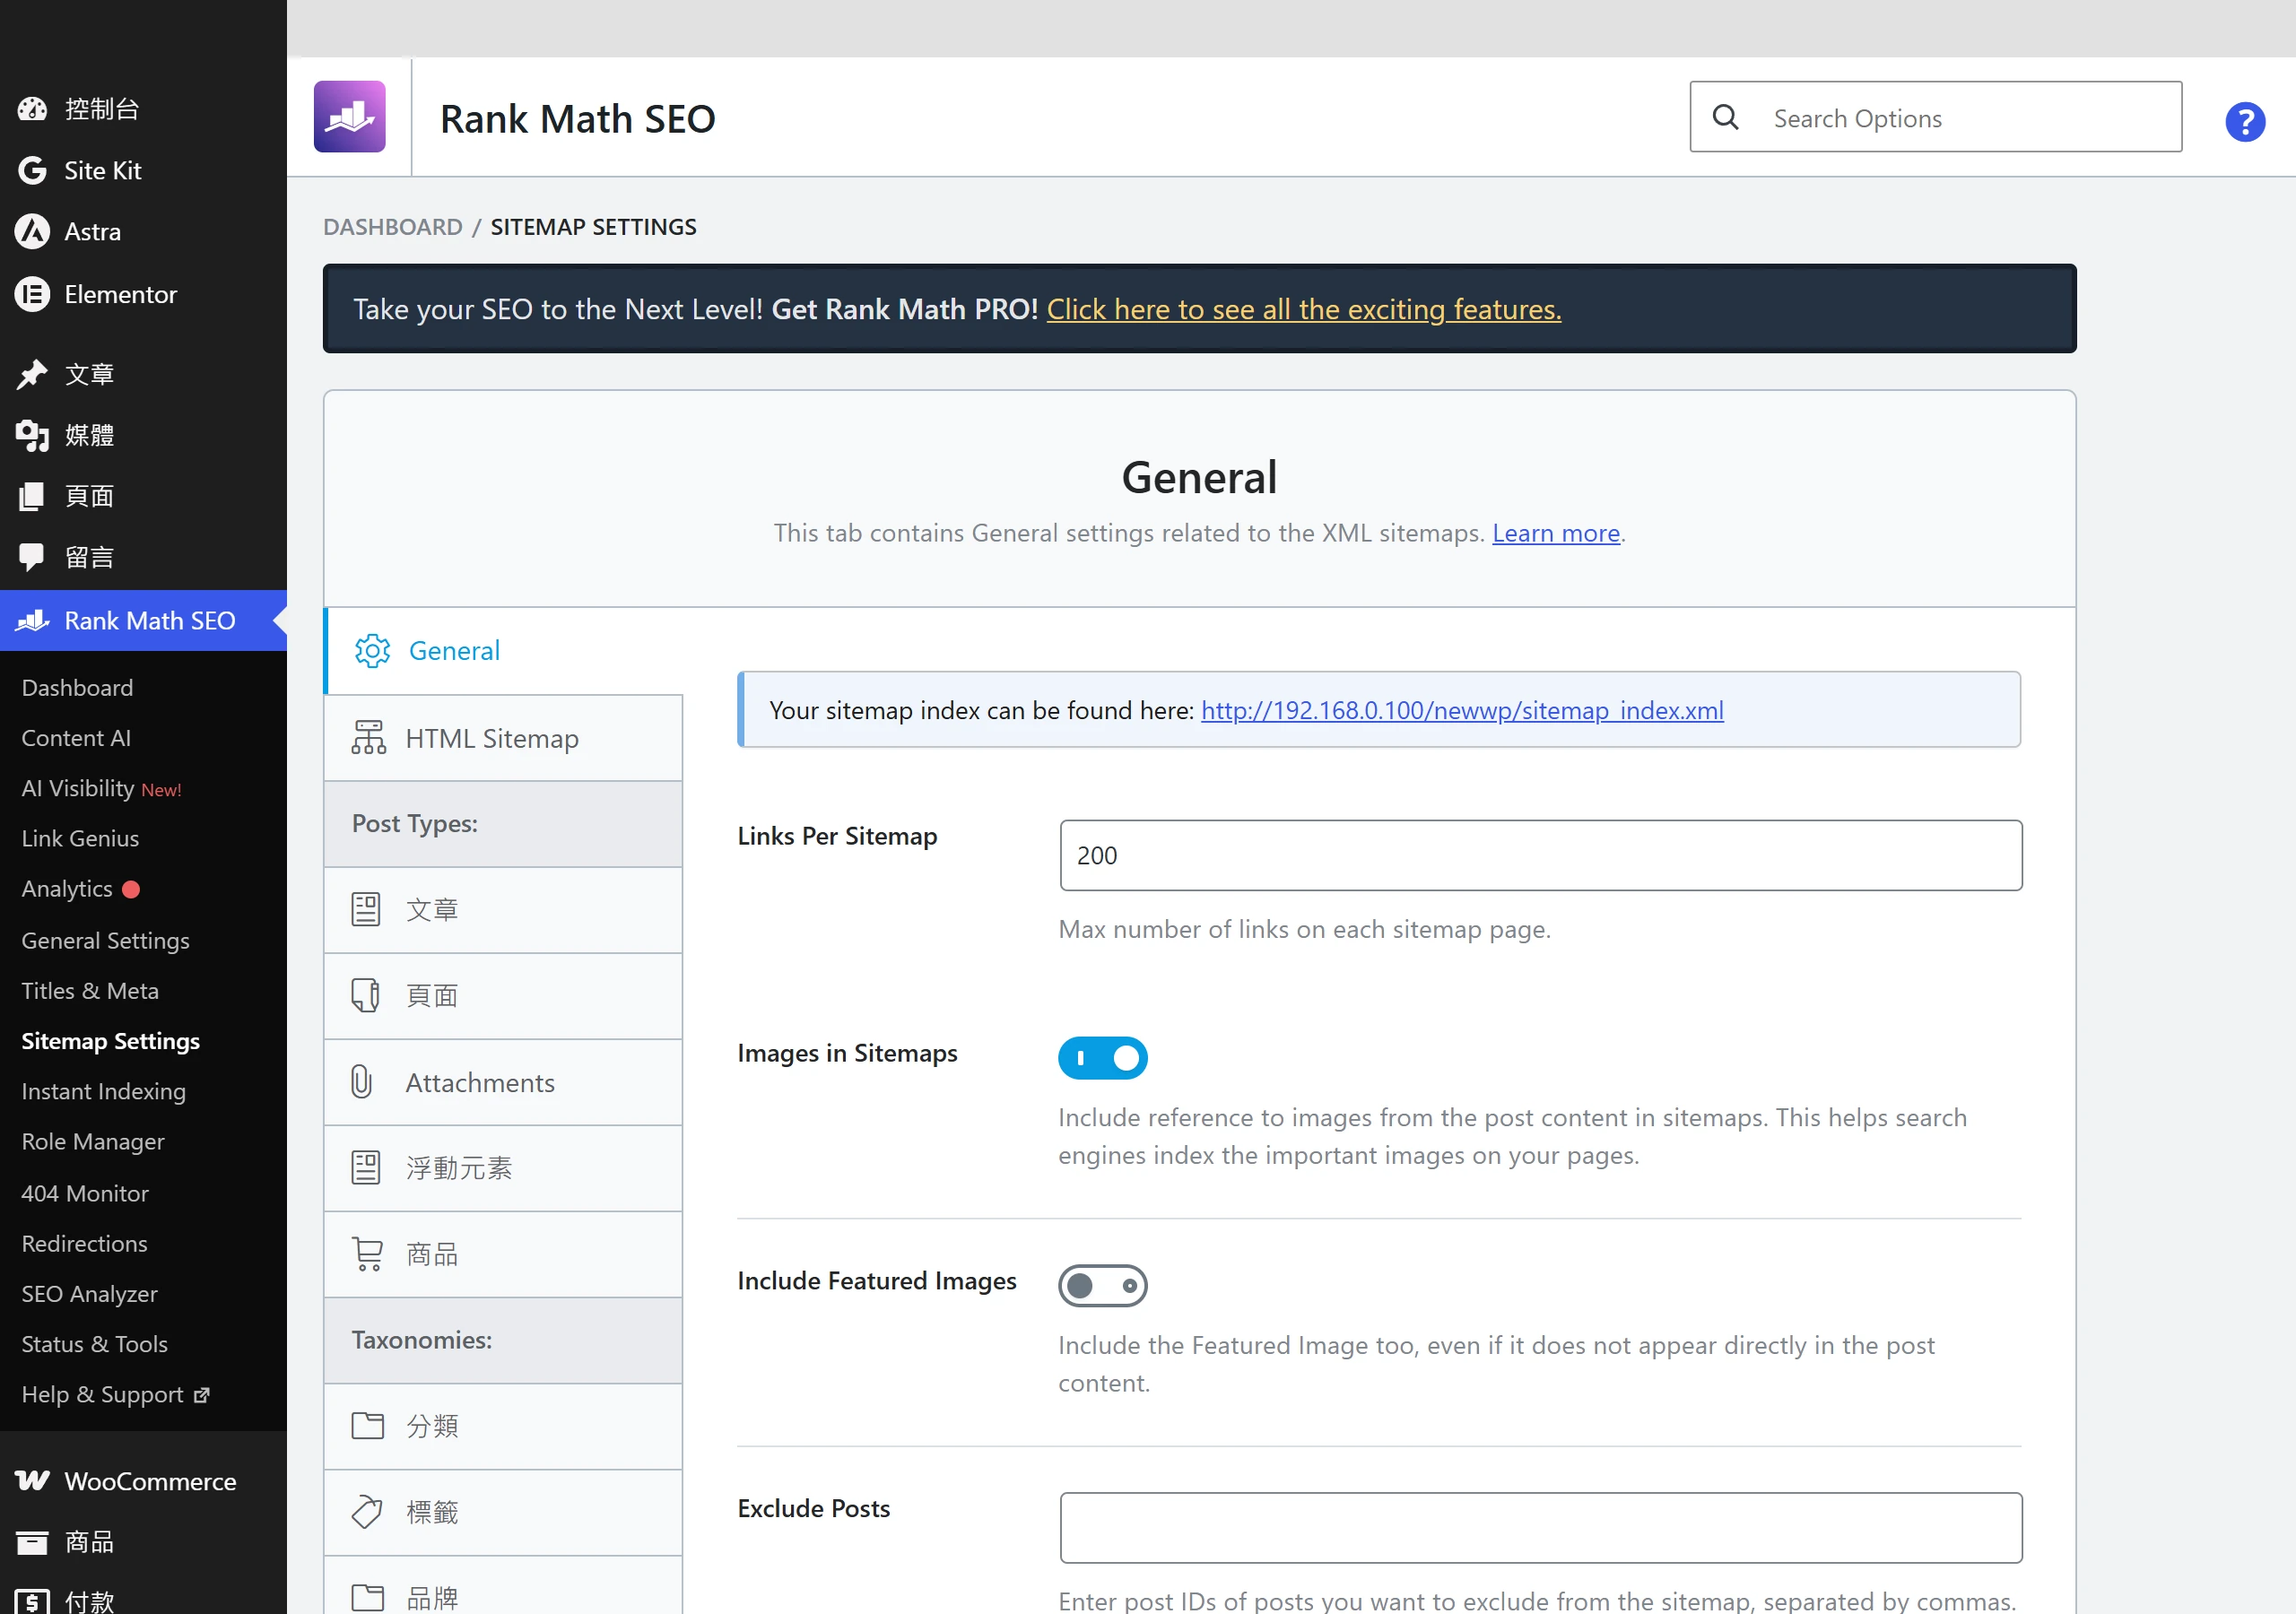Open Titles & Meta submenu item
The image size is (2296, 1614).
90,990
